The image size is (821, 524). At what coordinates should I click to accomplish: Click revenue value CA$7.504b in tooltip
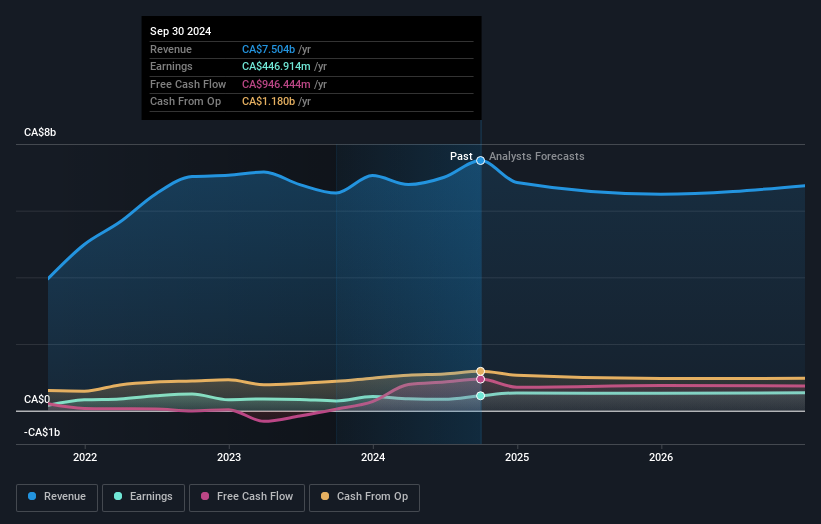click(x=268, y=49)
